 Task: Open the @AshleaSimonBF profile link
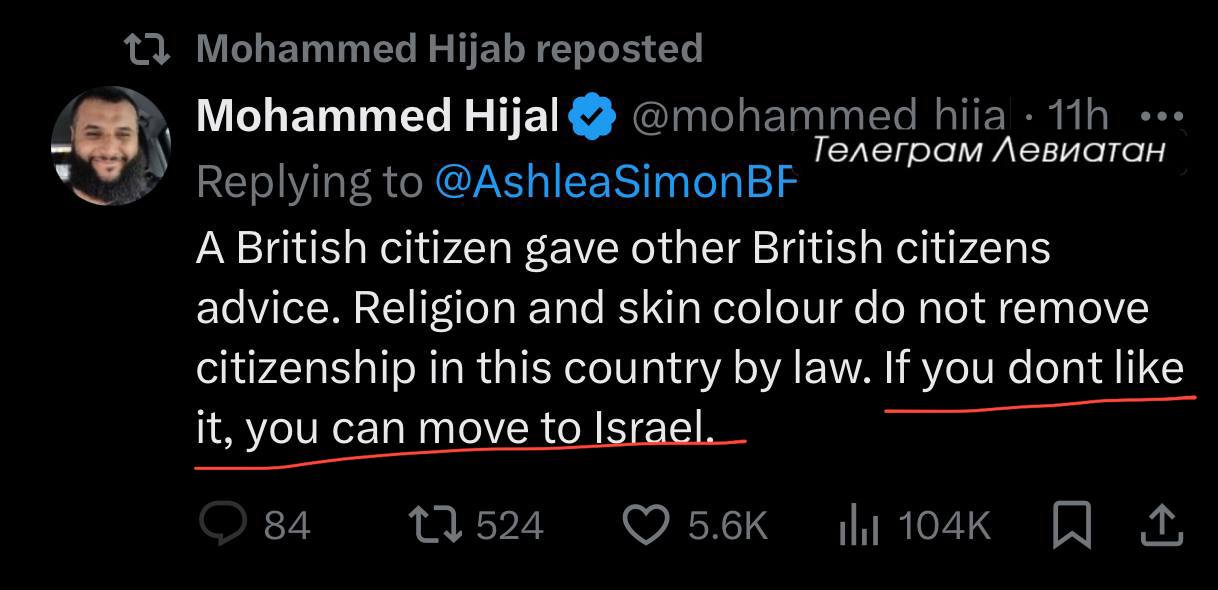pyautogui.click(x=613, y=180)
